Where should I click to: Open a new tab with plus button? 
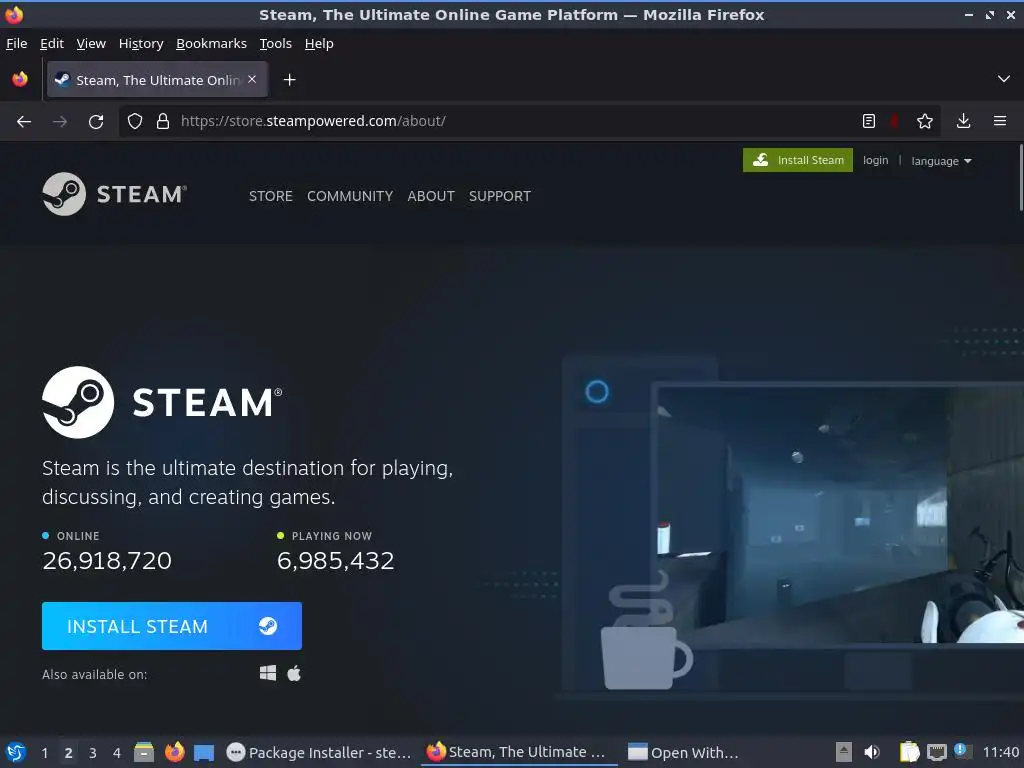(289, 80)
